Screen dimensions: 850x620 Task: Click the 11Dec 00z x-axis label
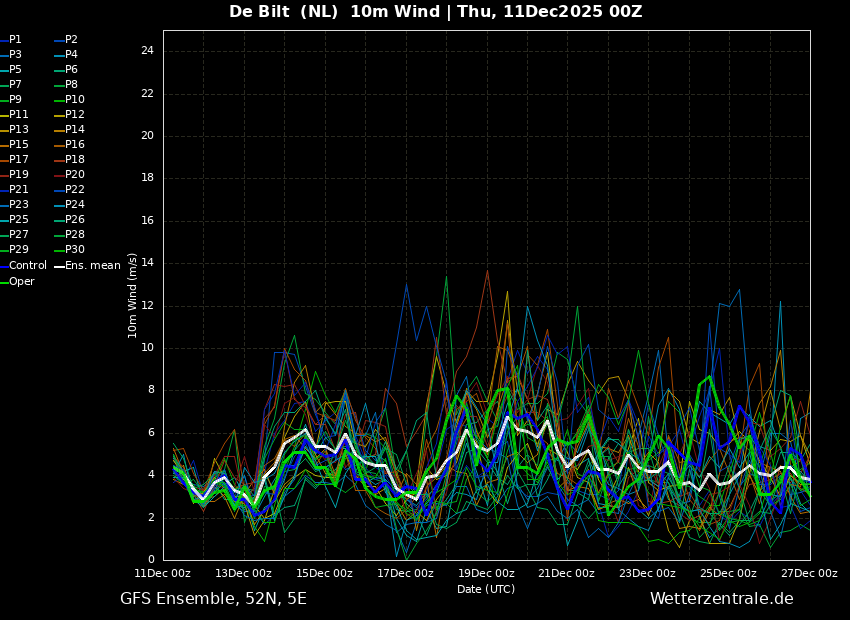163,573
